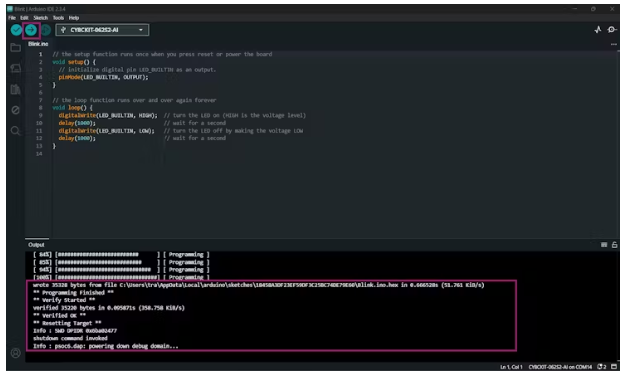Open the Sketchbook folder in the sidebar
This screenshot has height=379, width=627.
(16, 48)
